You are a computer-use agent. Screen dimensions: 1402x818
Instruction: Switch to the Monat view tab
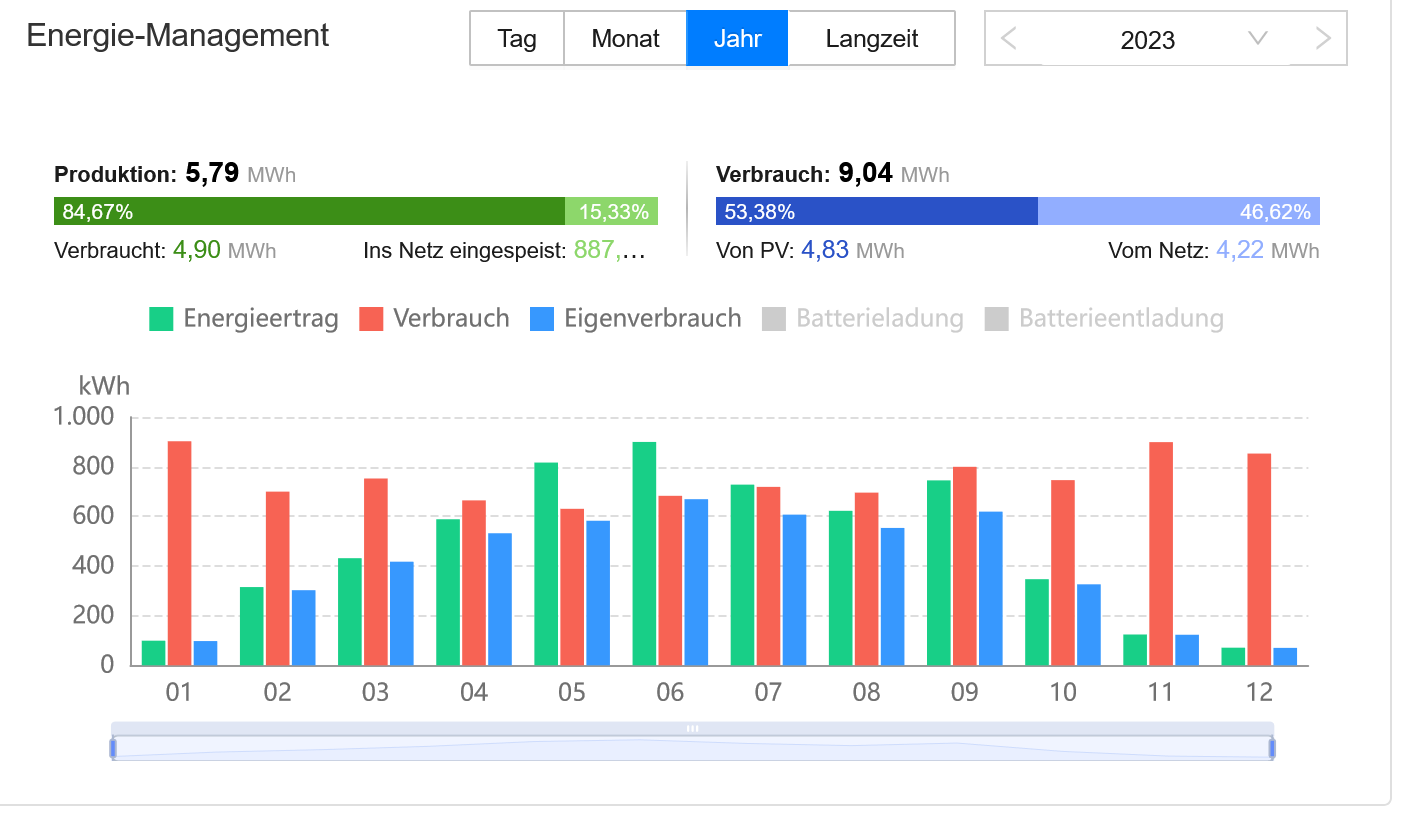tap(625, 39)
